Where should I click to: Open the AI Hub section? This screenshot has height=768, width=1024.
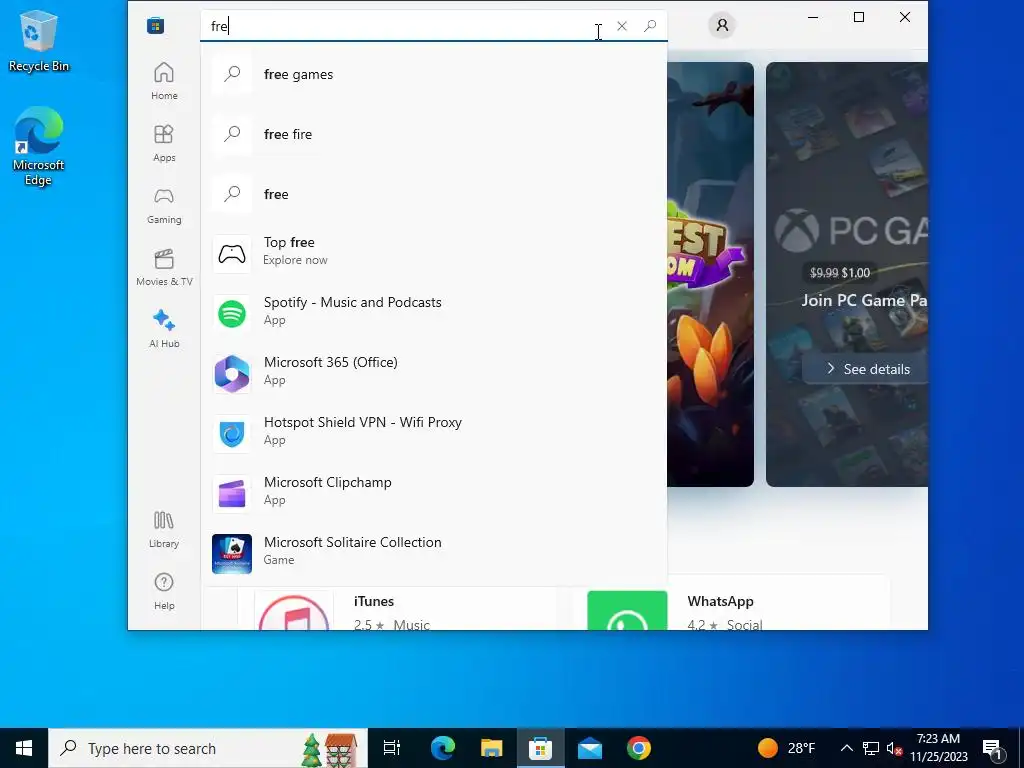coord(164,329)
